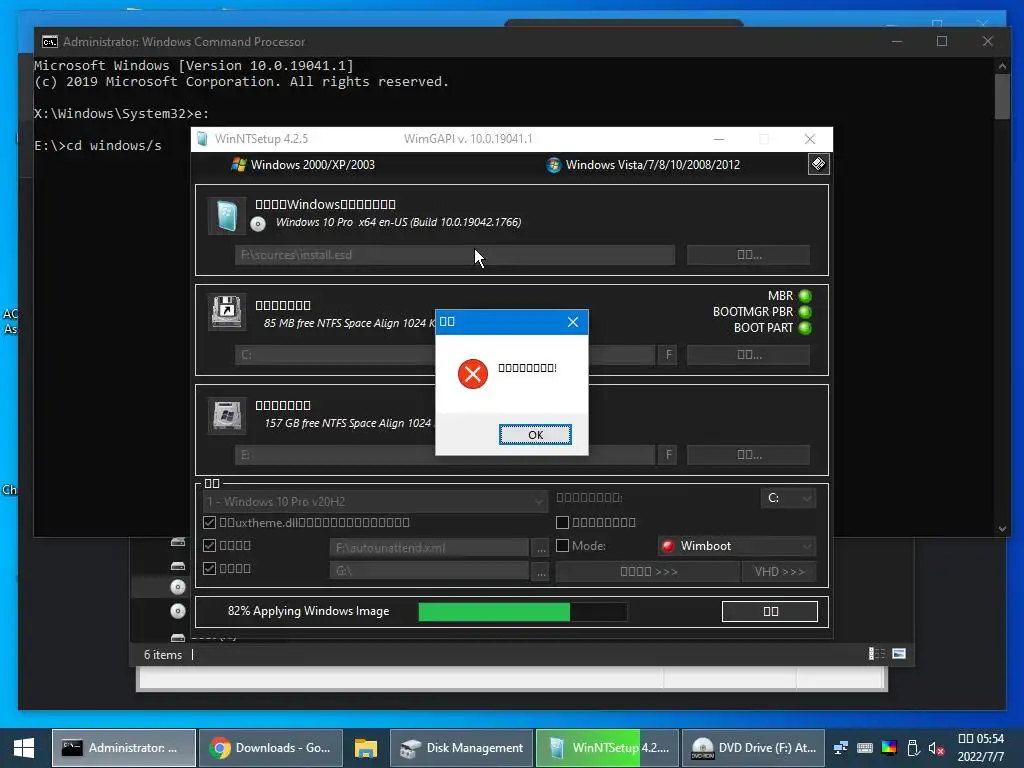Viewport: 1024px width, 768px height.
Task: Select highlighted DVD drive in Explorer sidebar
Action: 178,587
